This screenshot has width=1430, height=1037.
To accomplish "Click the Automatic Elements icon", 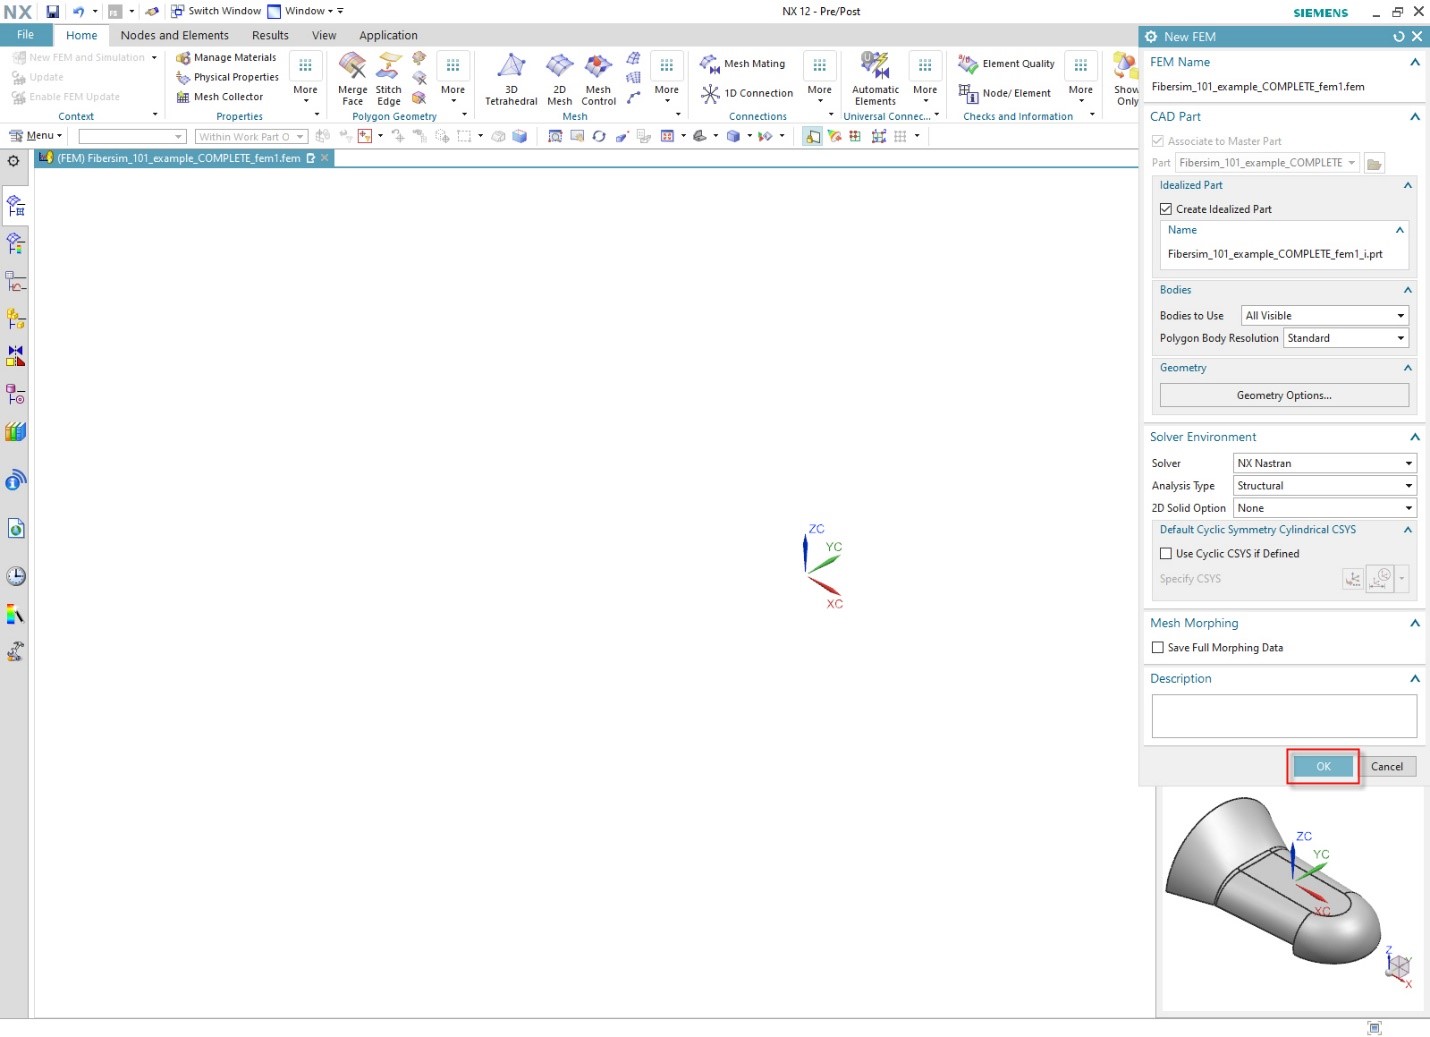I will pos(874,78).
